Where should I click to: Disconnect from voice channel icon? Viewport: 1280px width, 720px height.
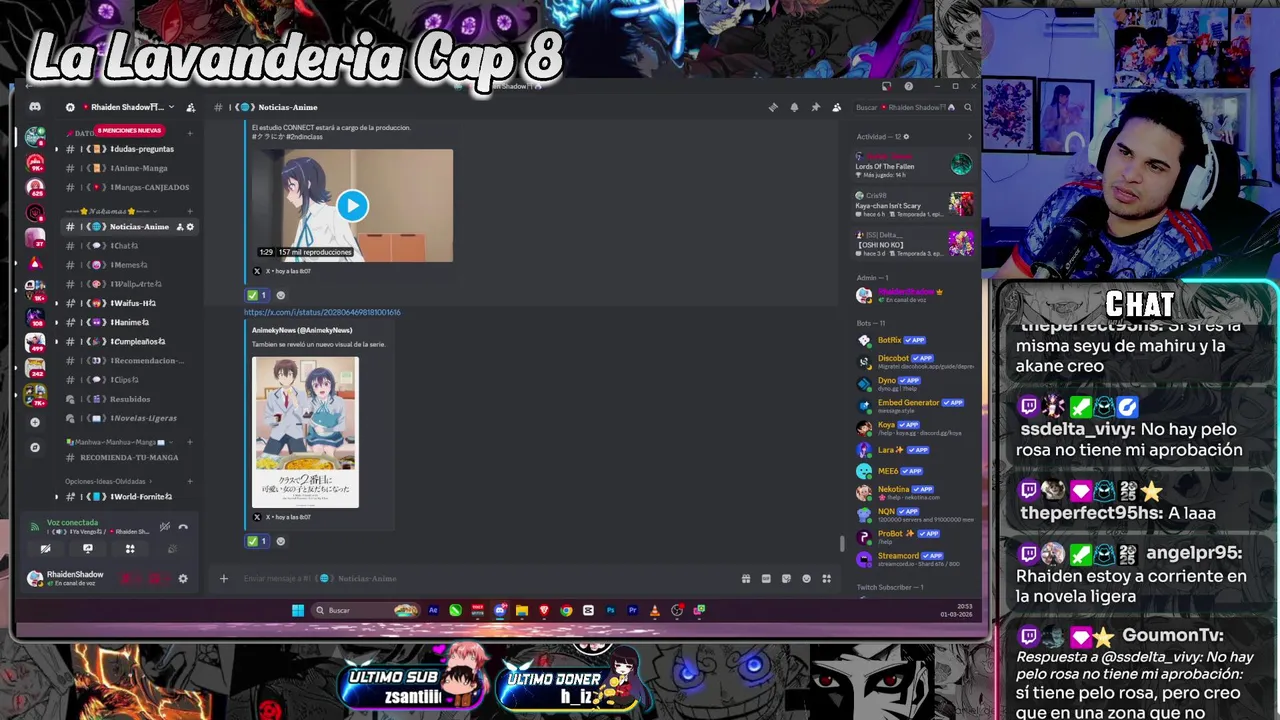[183, 526]
